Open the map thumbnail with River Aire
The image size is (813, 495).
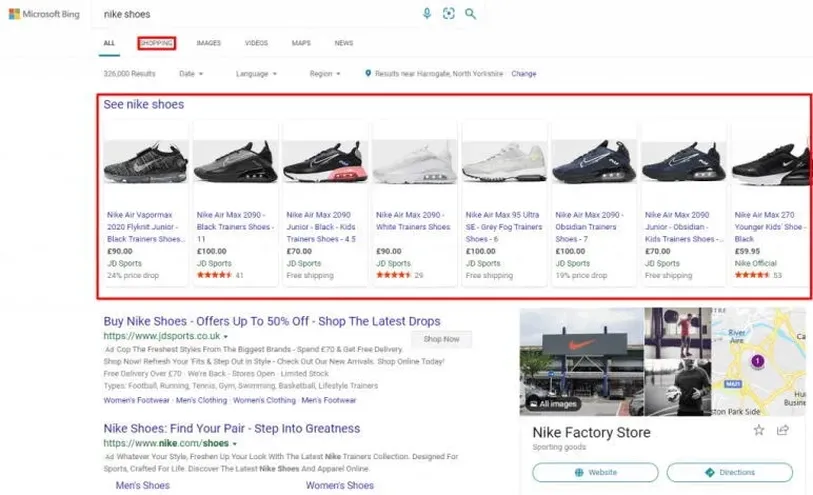point(761,361)
